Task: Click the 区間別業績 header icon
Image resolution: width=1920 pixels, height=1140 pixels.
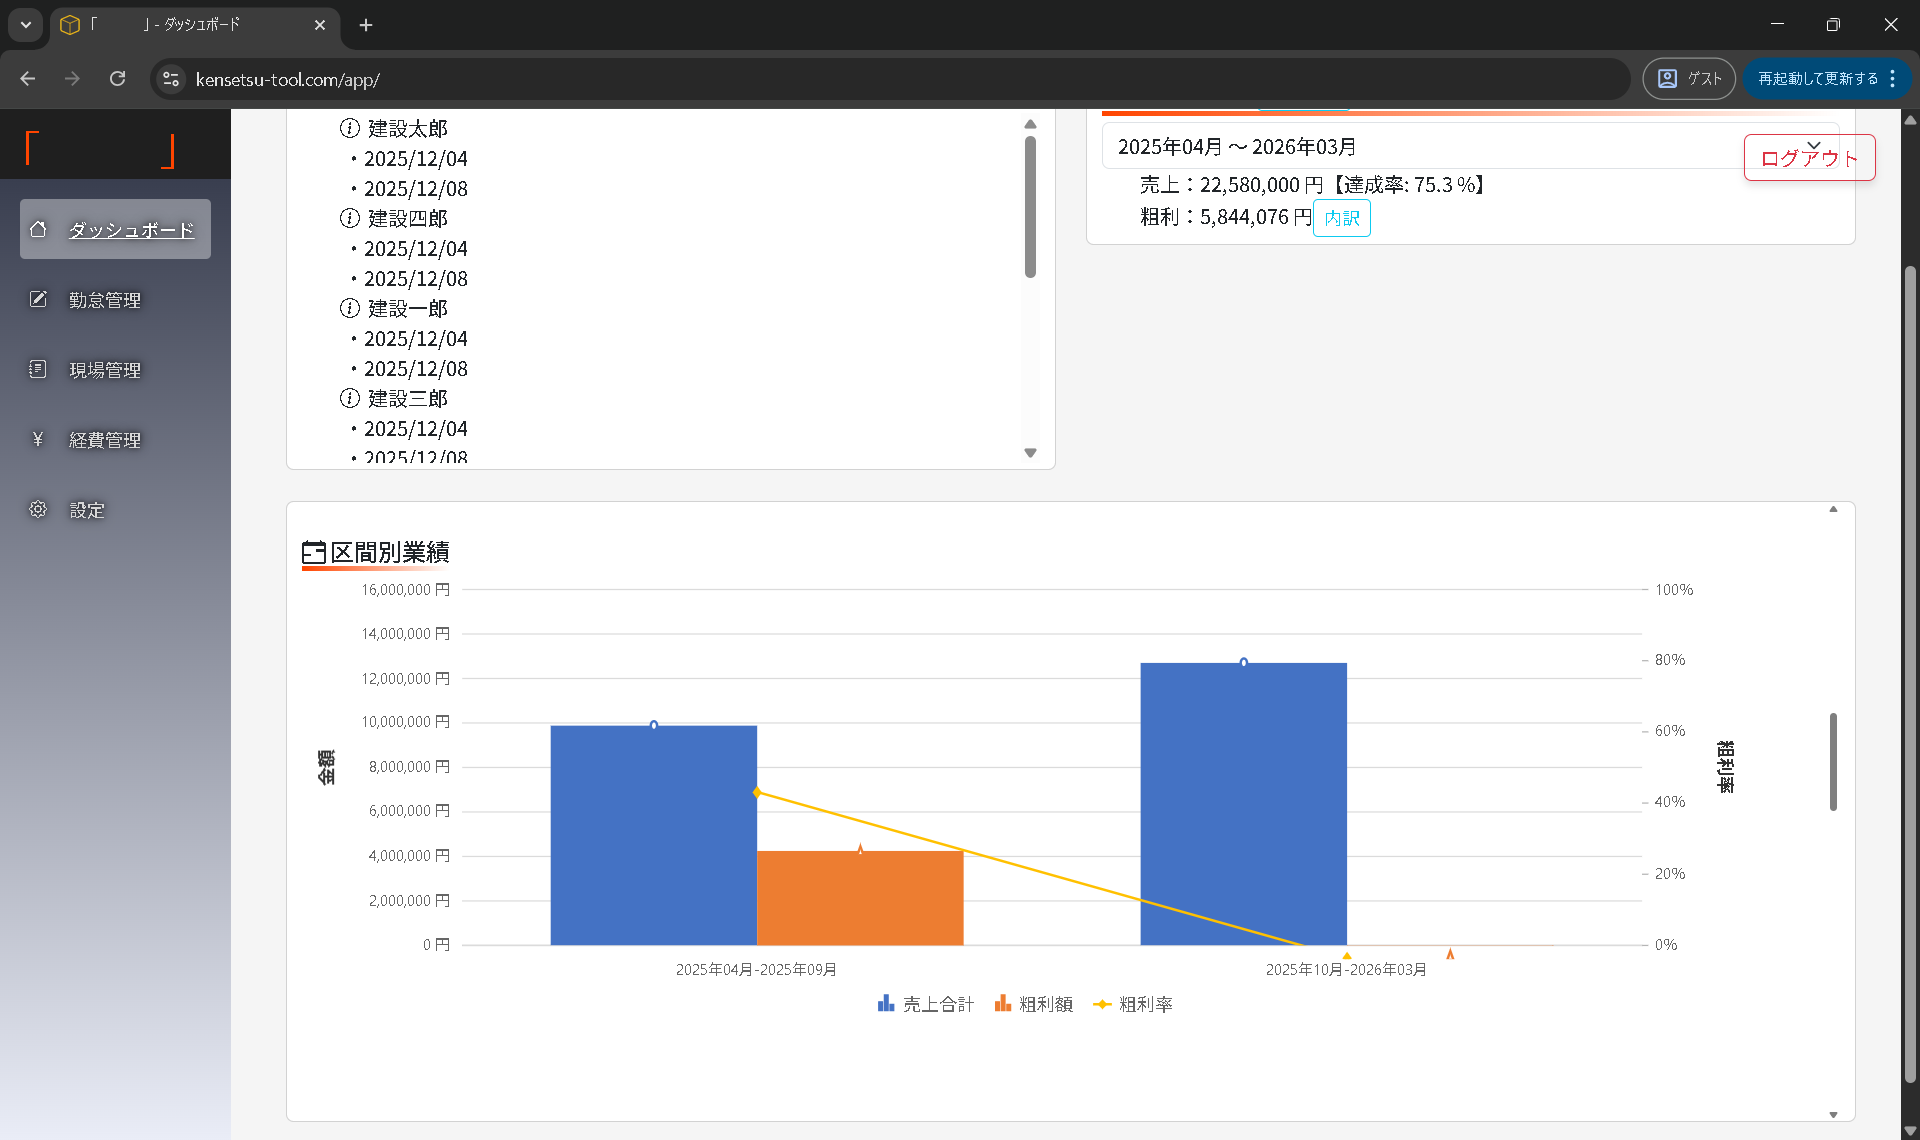Action: (313, 552)
